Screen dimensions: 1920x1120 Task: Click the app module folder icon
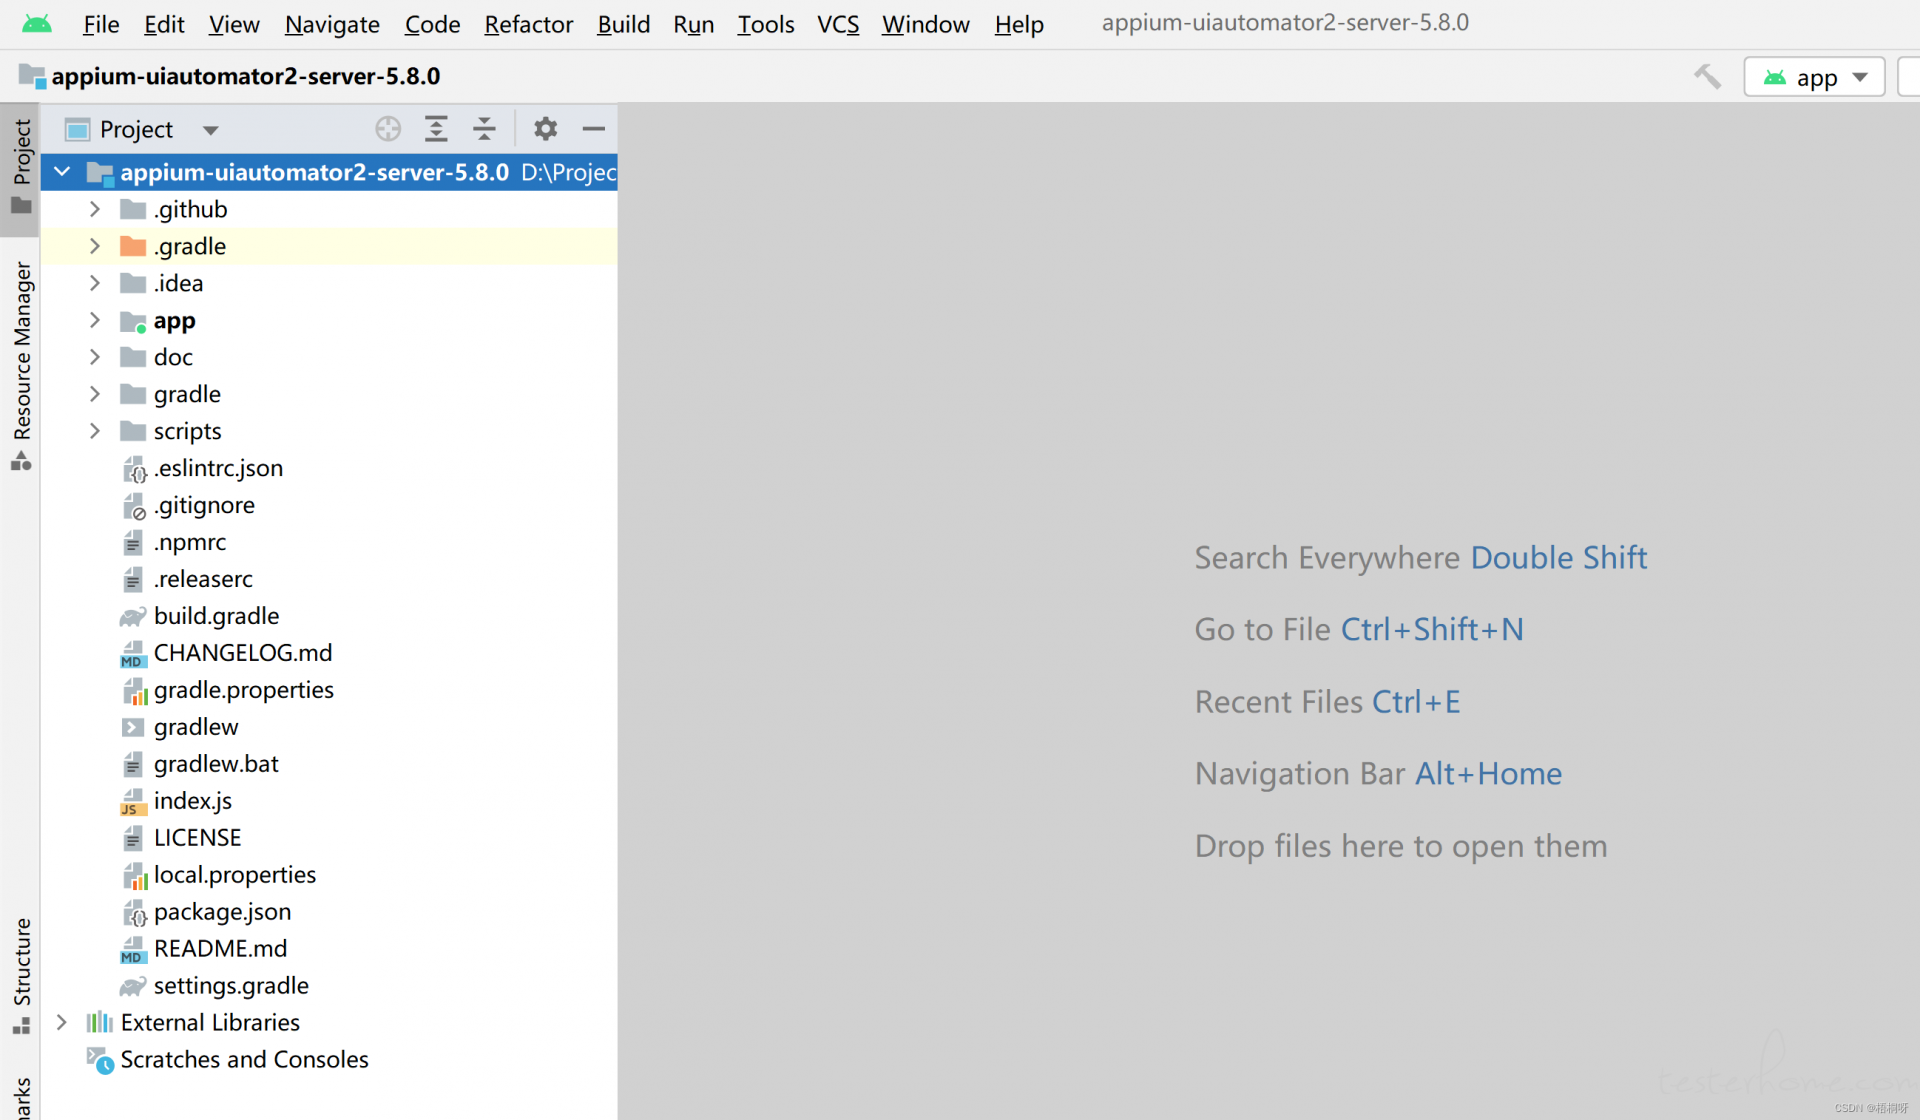click(x=133, y=321)
